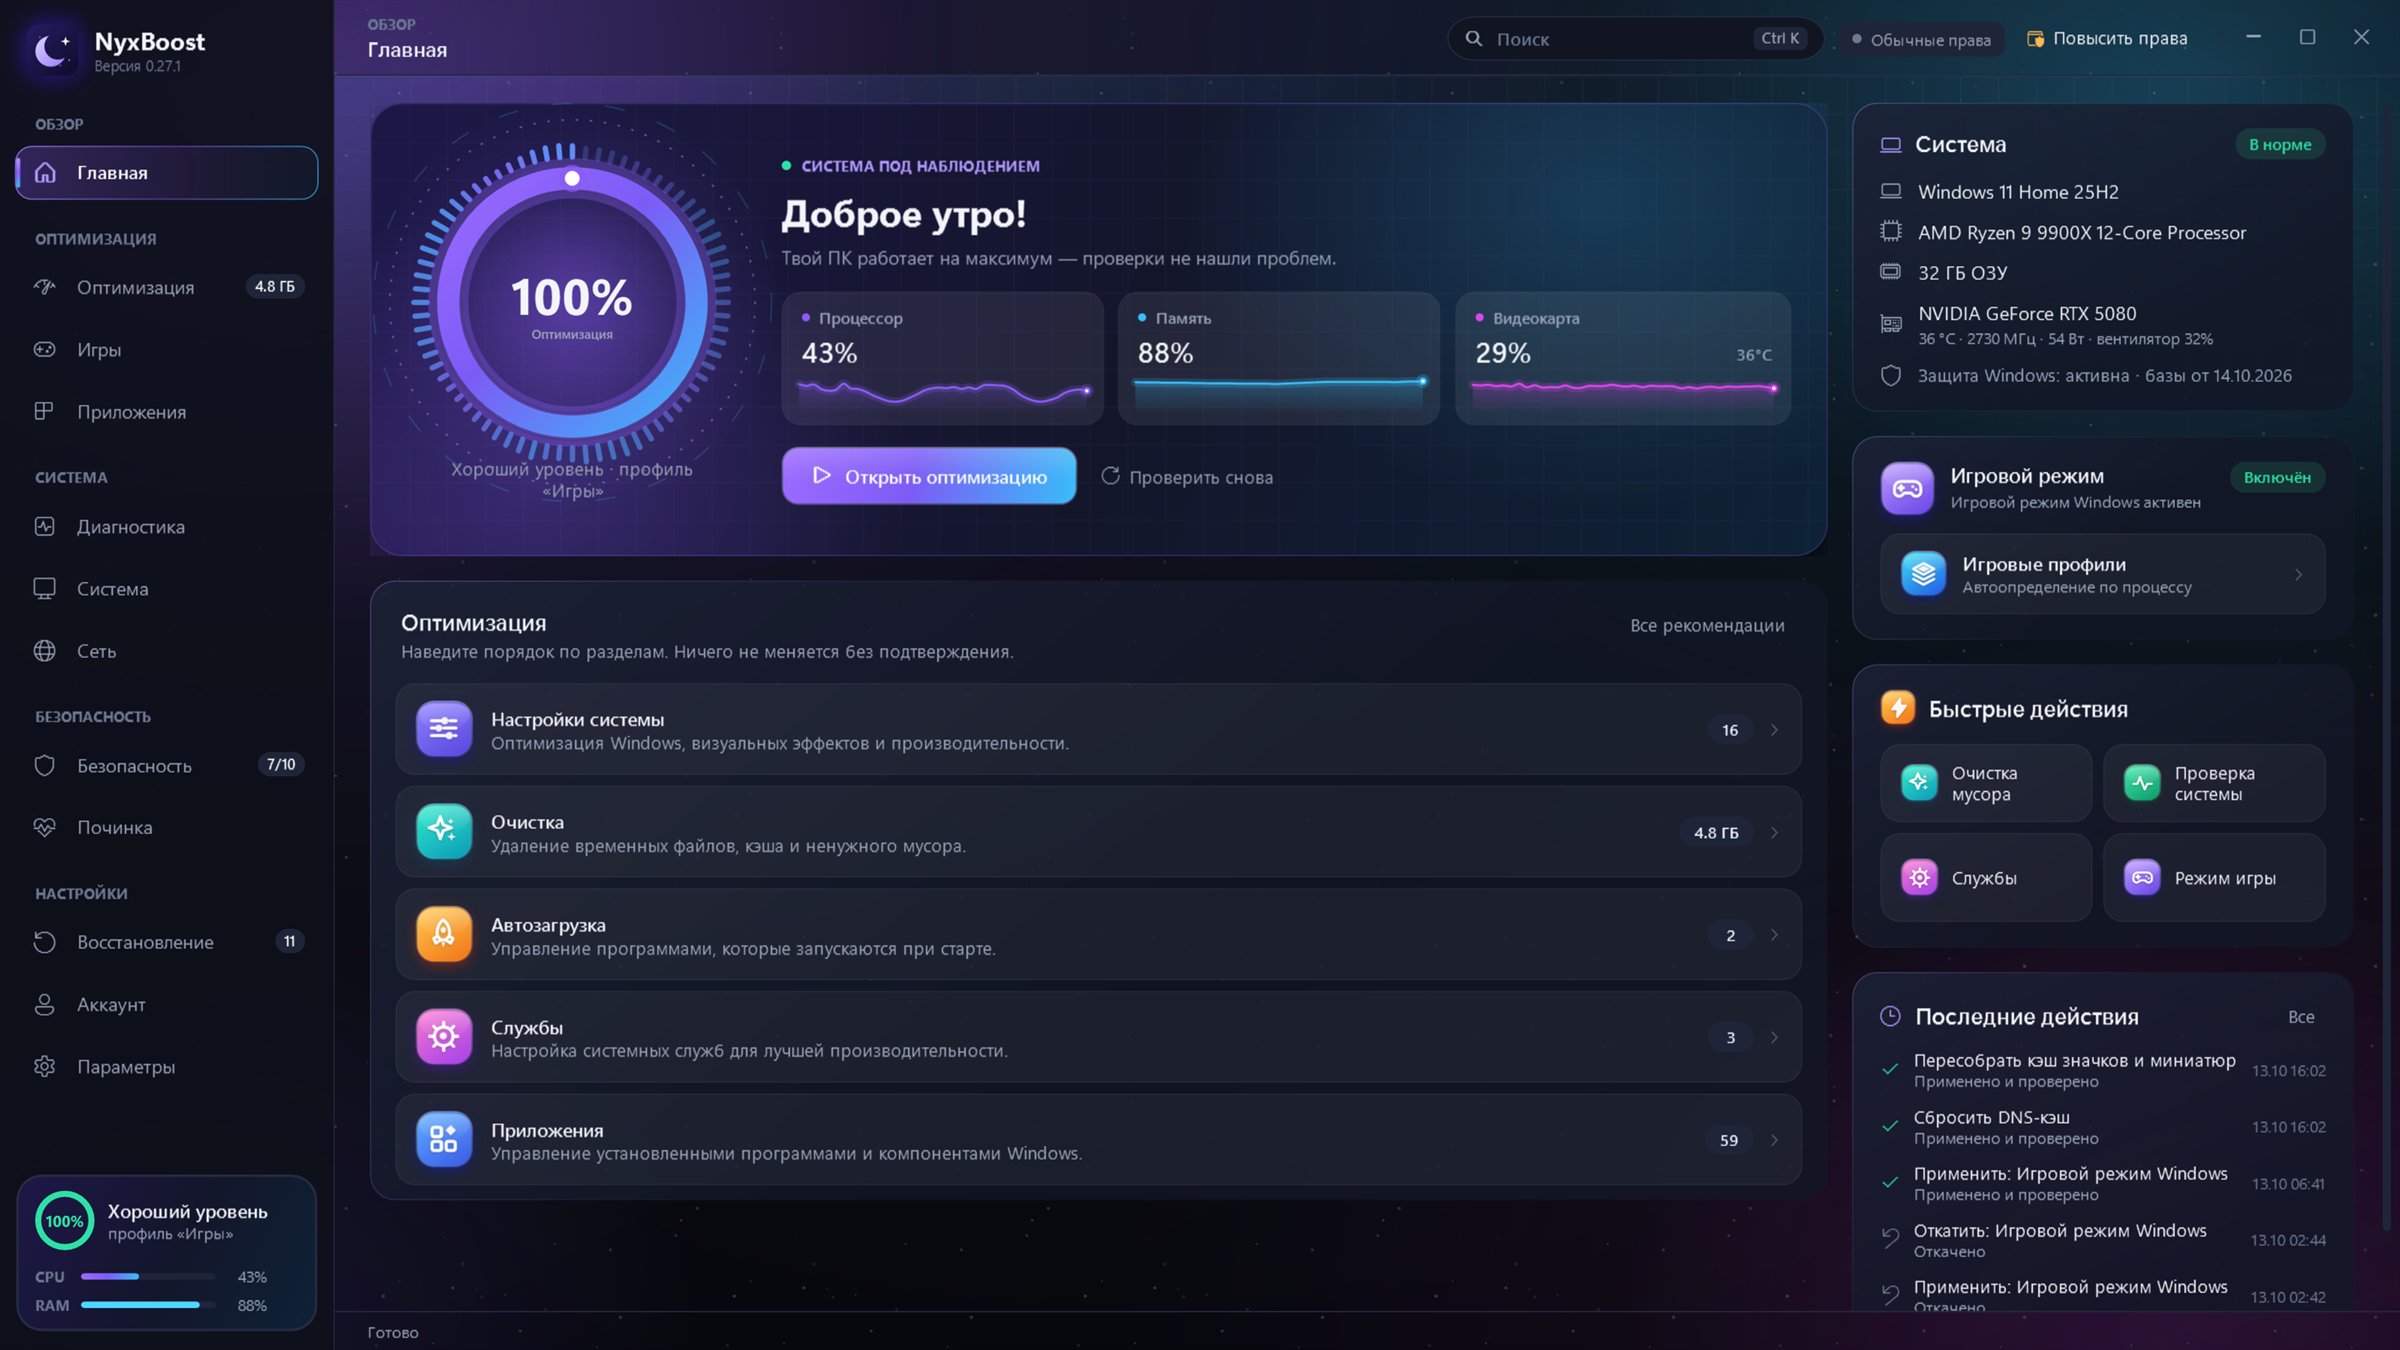Go to Оптимизация in the sidebar
The height and width of the screenshot is (1350, 2400).
(167, 287)
